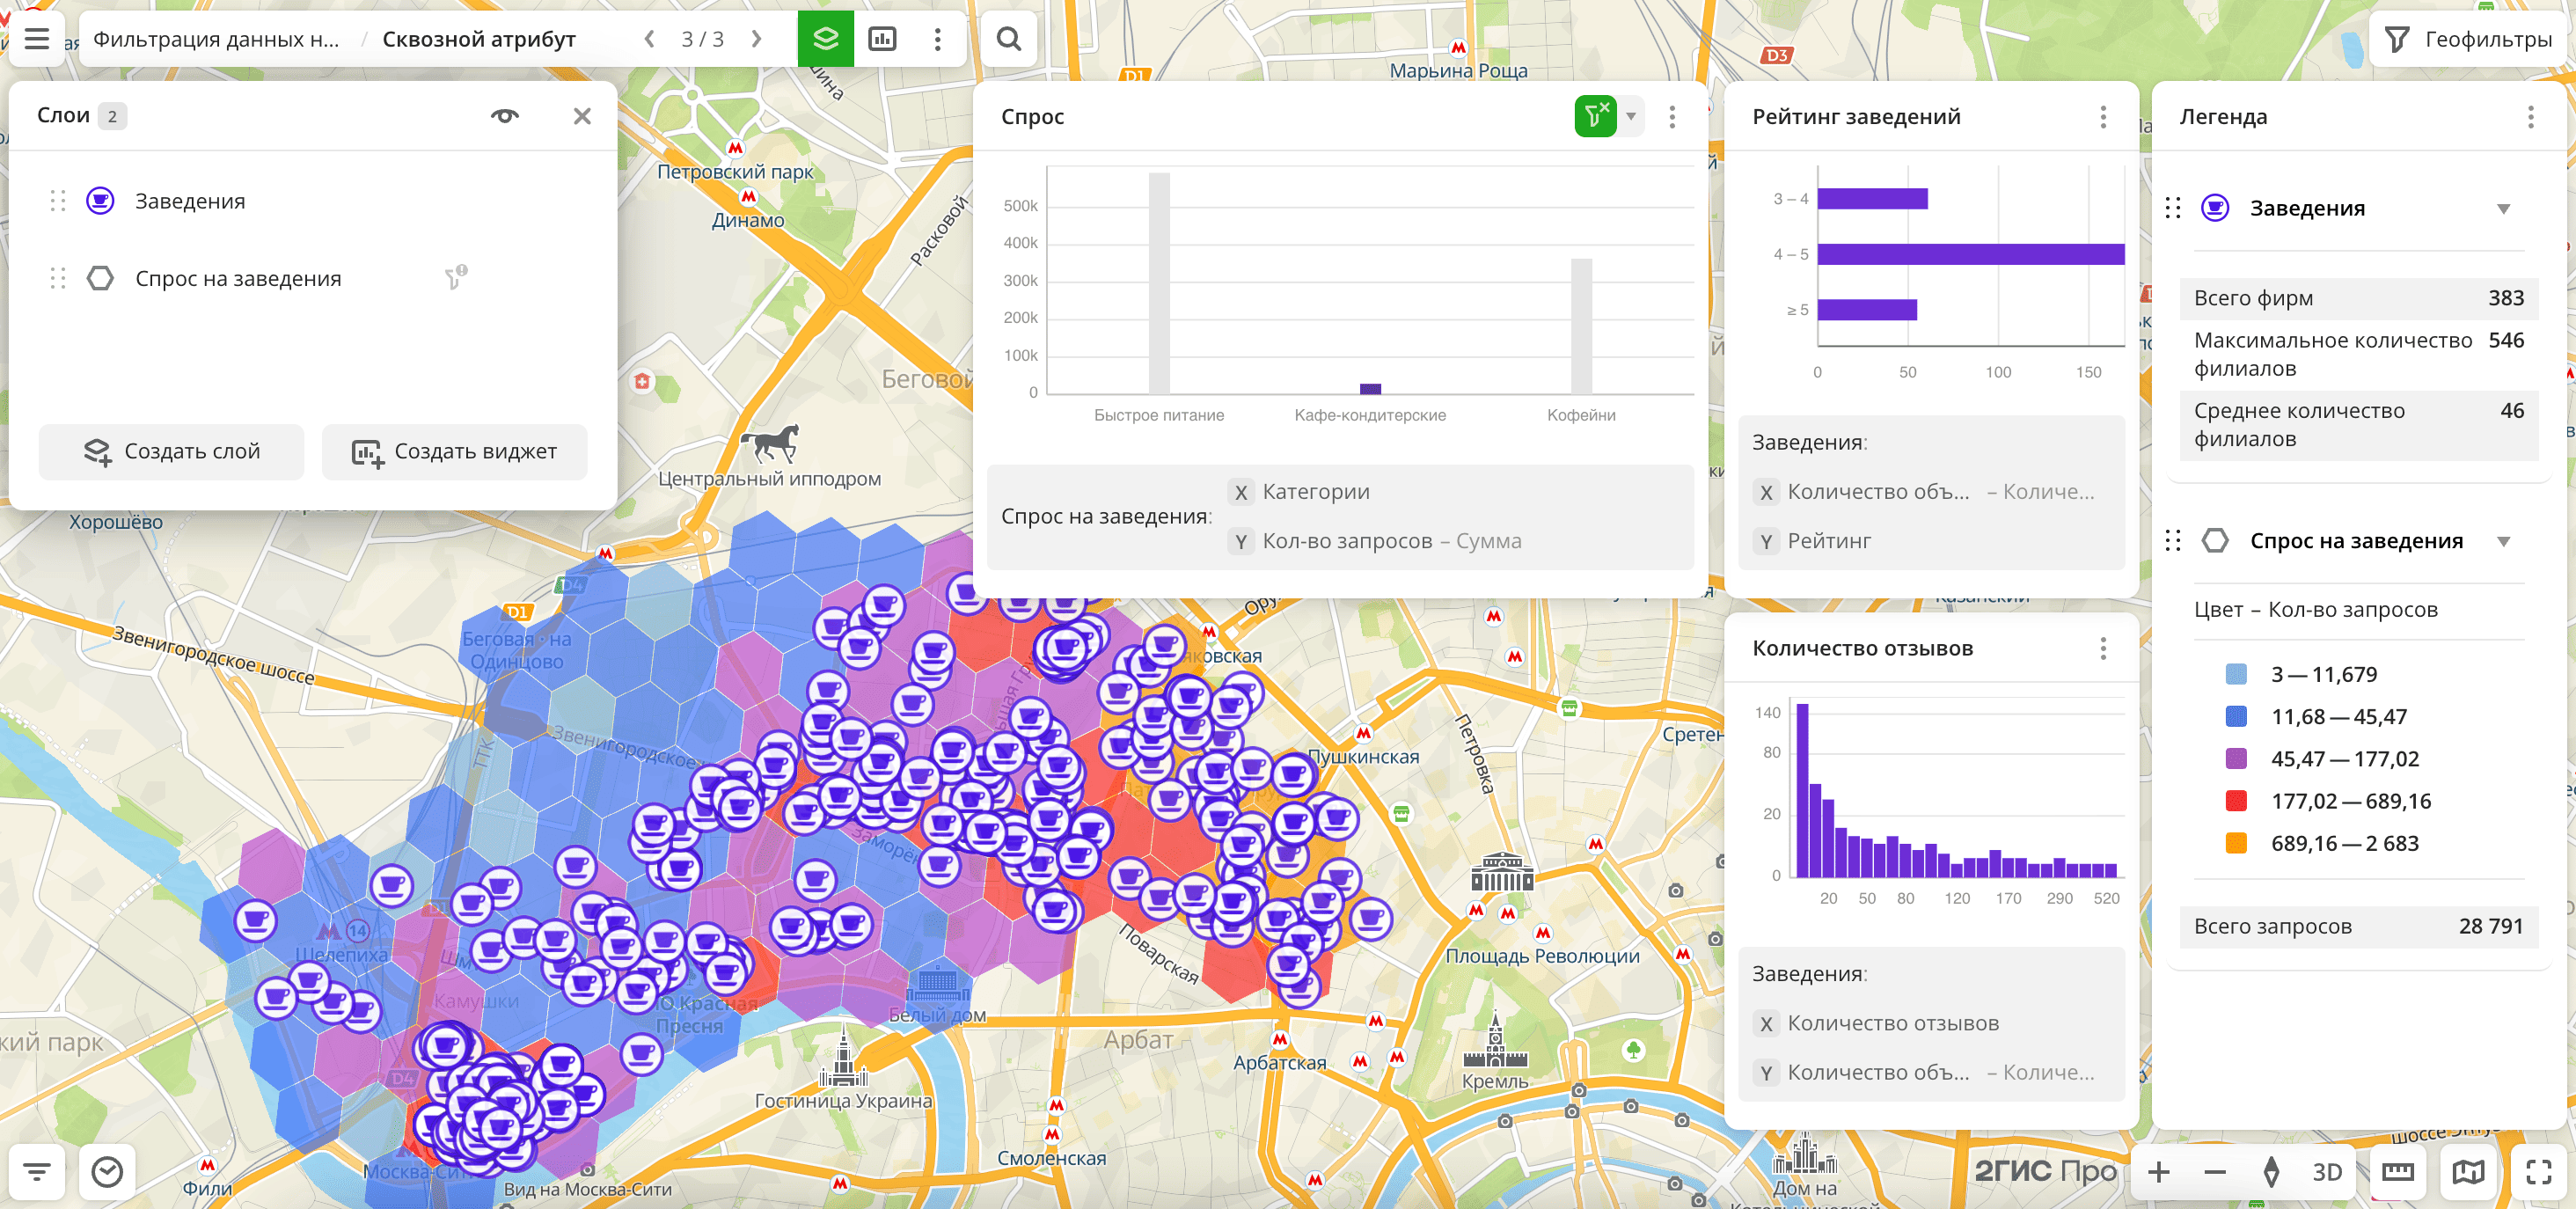Open the dropdown arrow next to Спрос filter

(x=1631, y=116)
